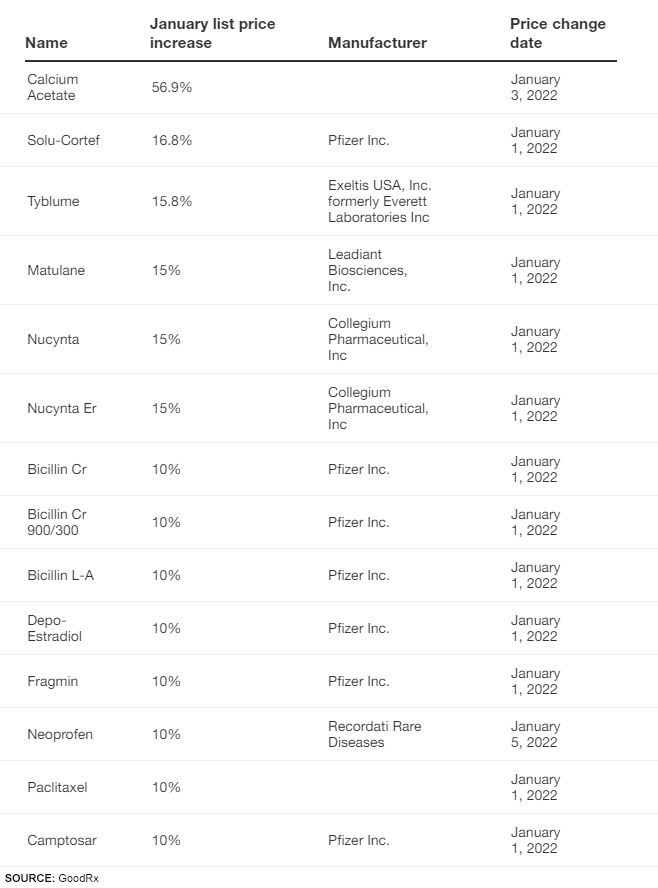Image resolution: width=658 pixels, height=888 pixels.
Task: Select the Solu-Cortef row name
Action: pyautogui.click(x=63, y=140)
